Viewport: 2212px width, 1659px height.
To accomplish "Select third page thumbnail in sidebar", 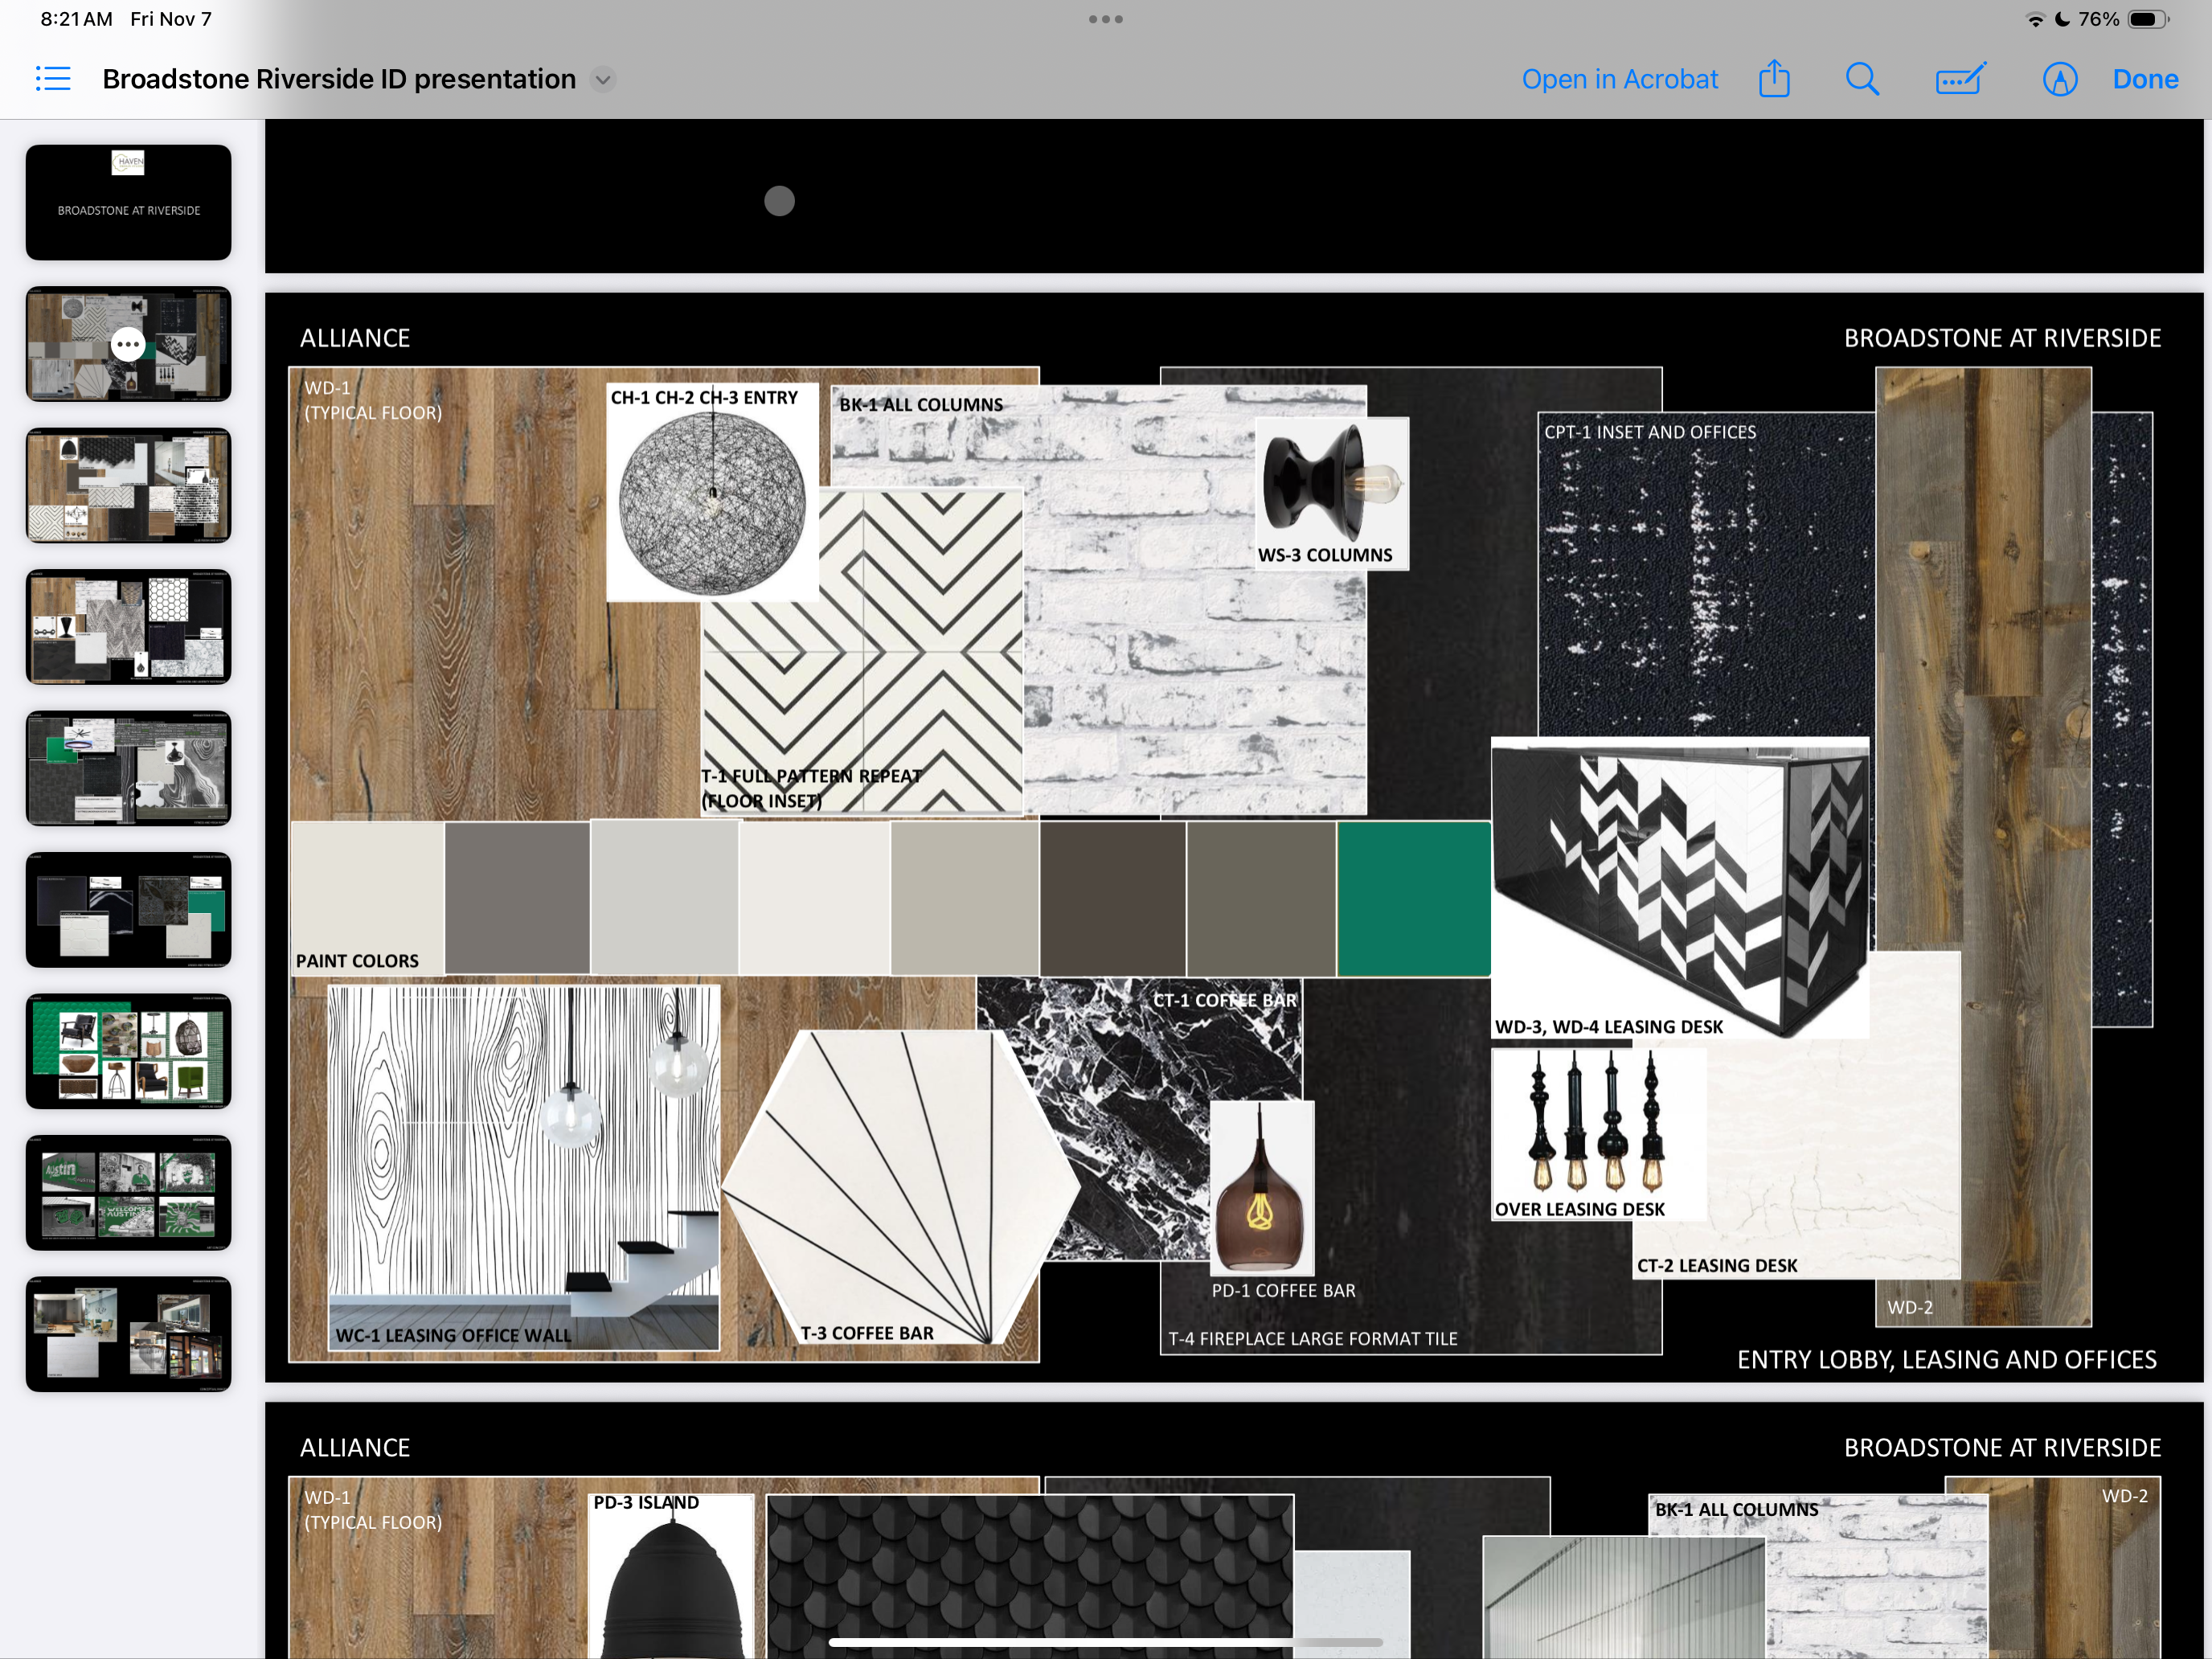I will (x=128, y=486).
